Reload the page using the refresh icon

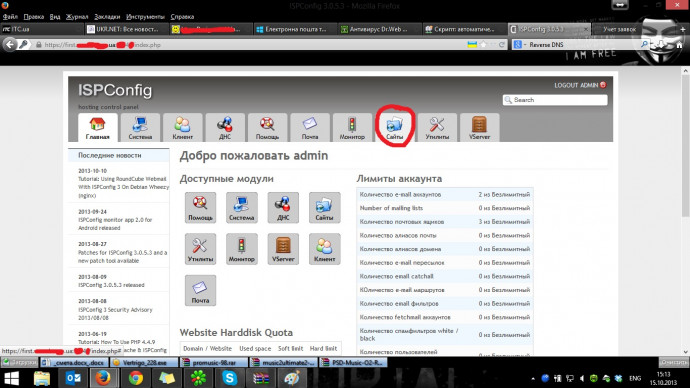pos(501,44)
